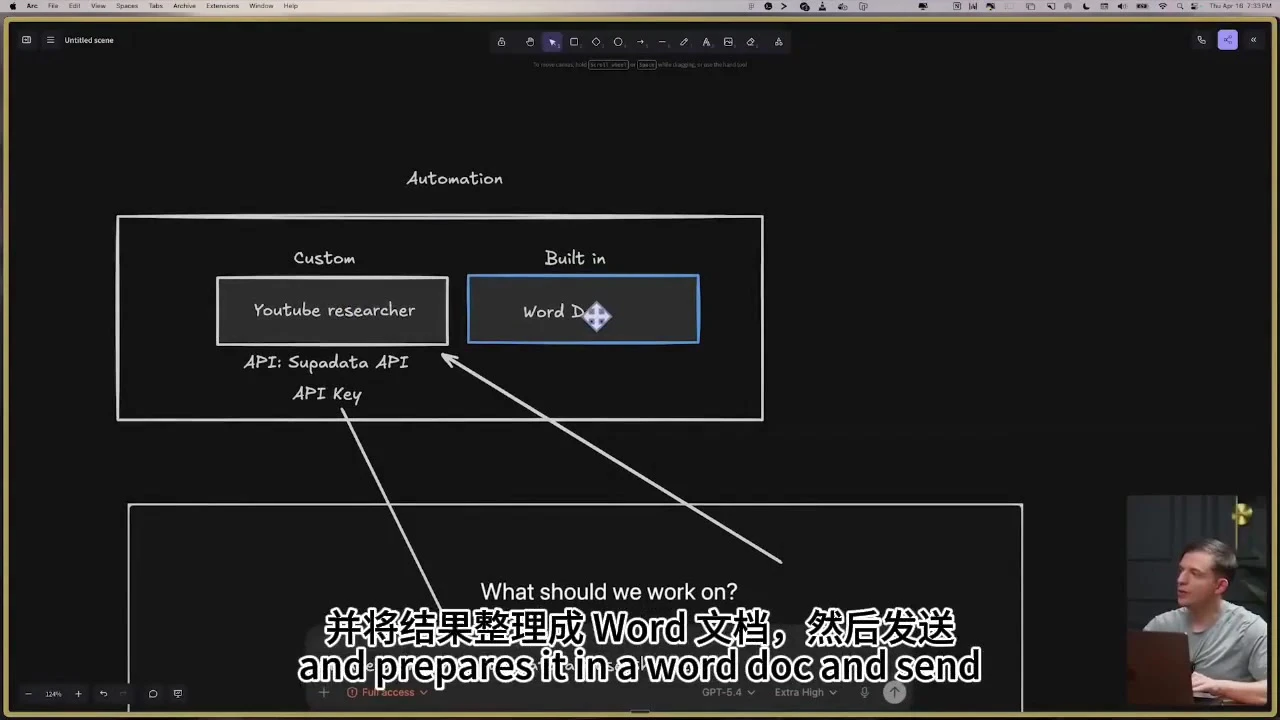Activate the microphone in the chat composer
This screenshot has height=720, width=1280.
pyautogui.click(x=864, y=692)
